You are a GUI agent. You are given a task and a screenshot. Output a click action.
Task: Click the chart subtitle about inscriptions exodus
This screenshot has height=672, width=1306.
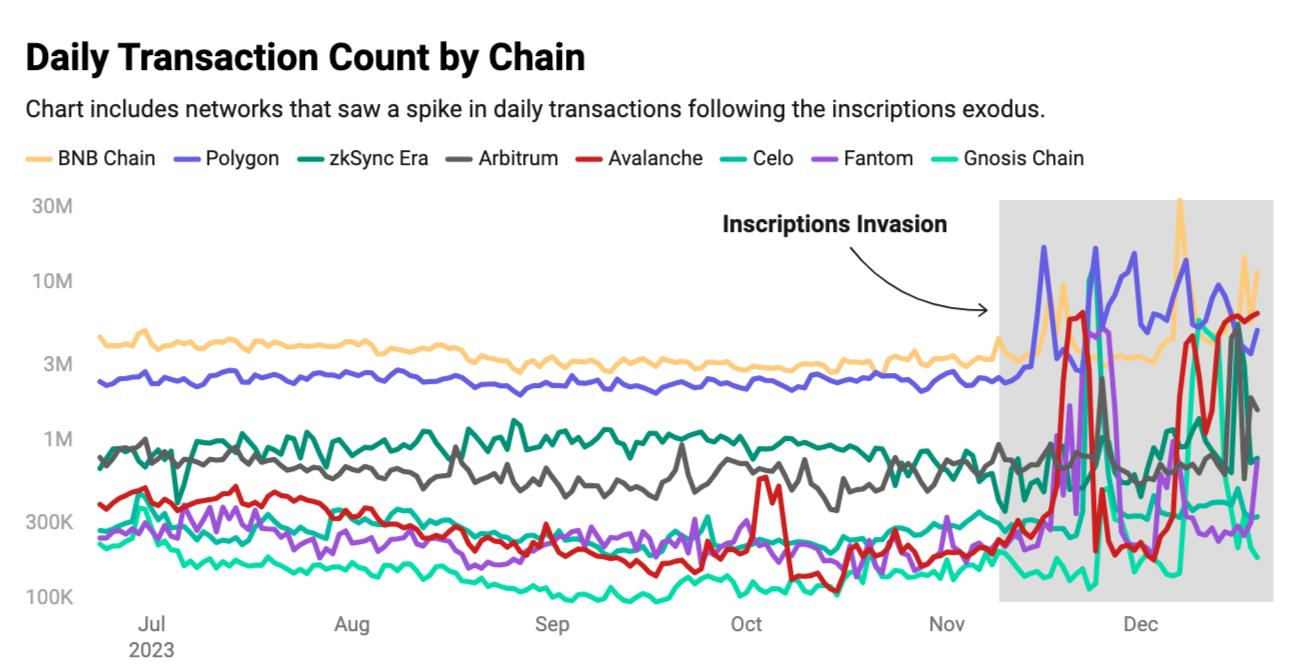pyautogui.click(x=535, y=109)
